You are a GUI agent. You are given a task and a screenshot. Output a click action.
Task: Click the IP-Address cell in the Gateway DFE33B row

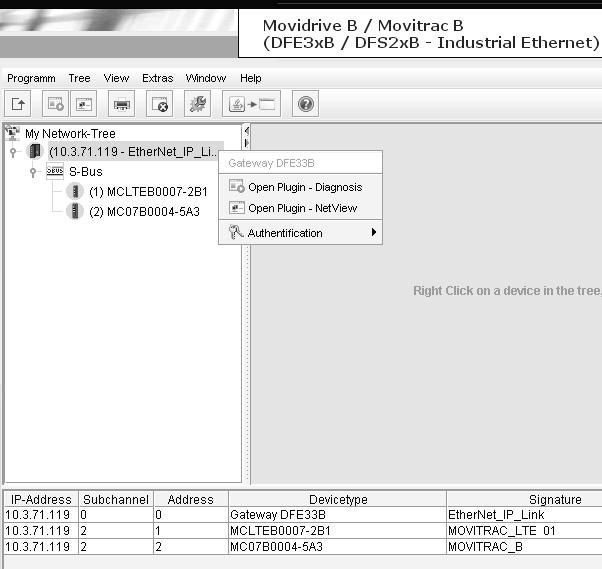click(x=41, y=514)
